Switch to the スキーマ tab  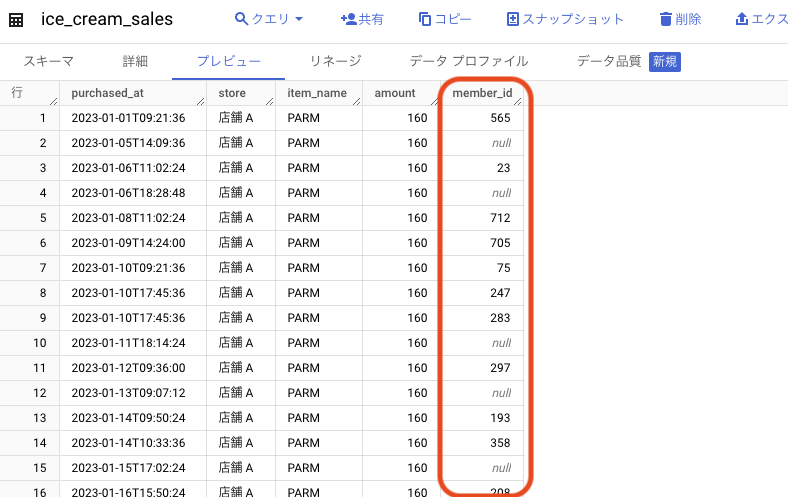point(49,61)
